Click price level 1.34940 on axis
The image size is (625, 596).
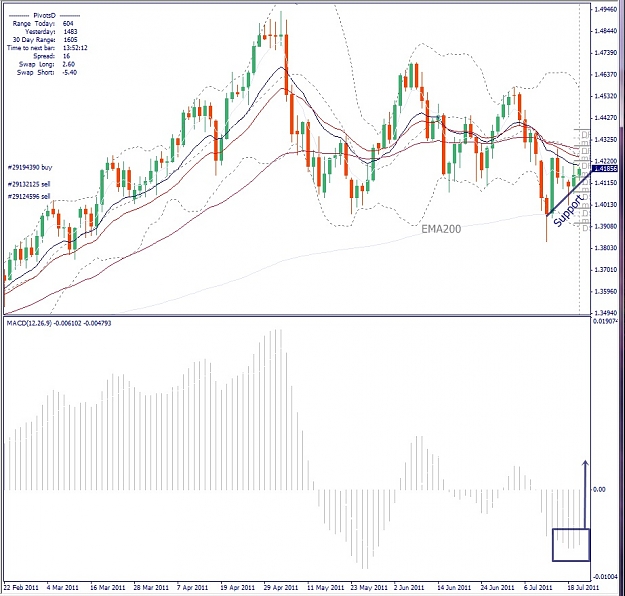[x=605, y=313]
